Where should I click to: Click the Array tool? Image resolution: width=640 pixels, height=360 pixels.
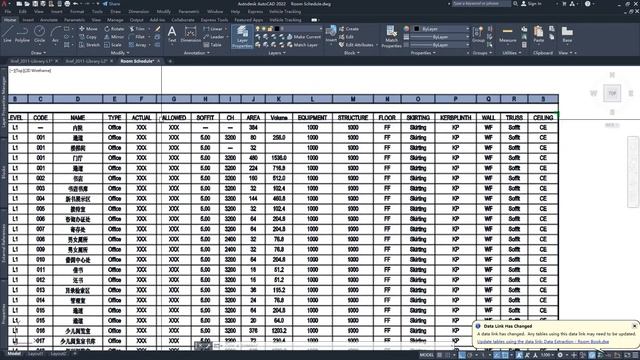pos(138,45)
